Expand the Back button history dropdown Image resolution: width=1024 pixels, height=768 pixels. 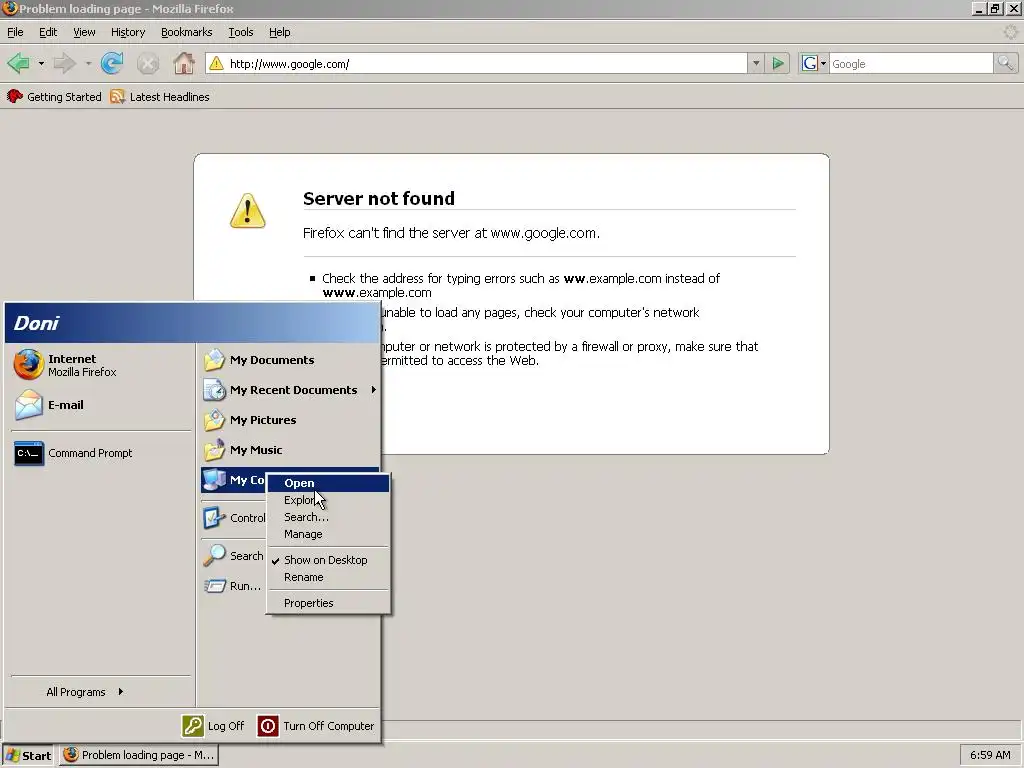[x=41, y=63]
